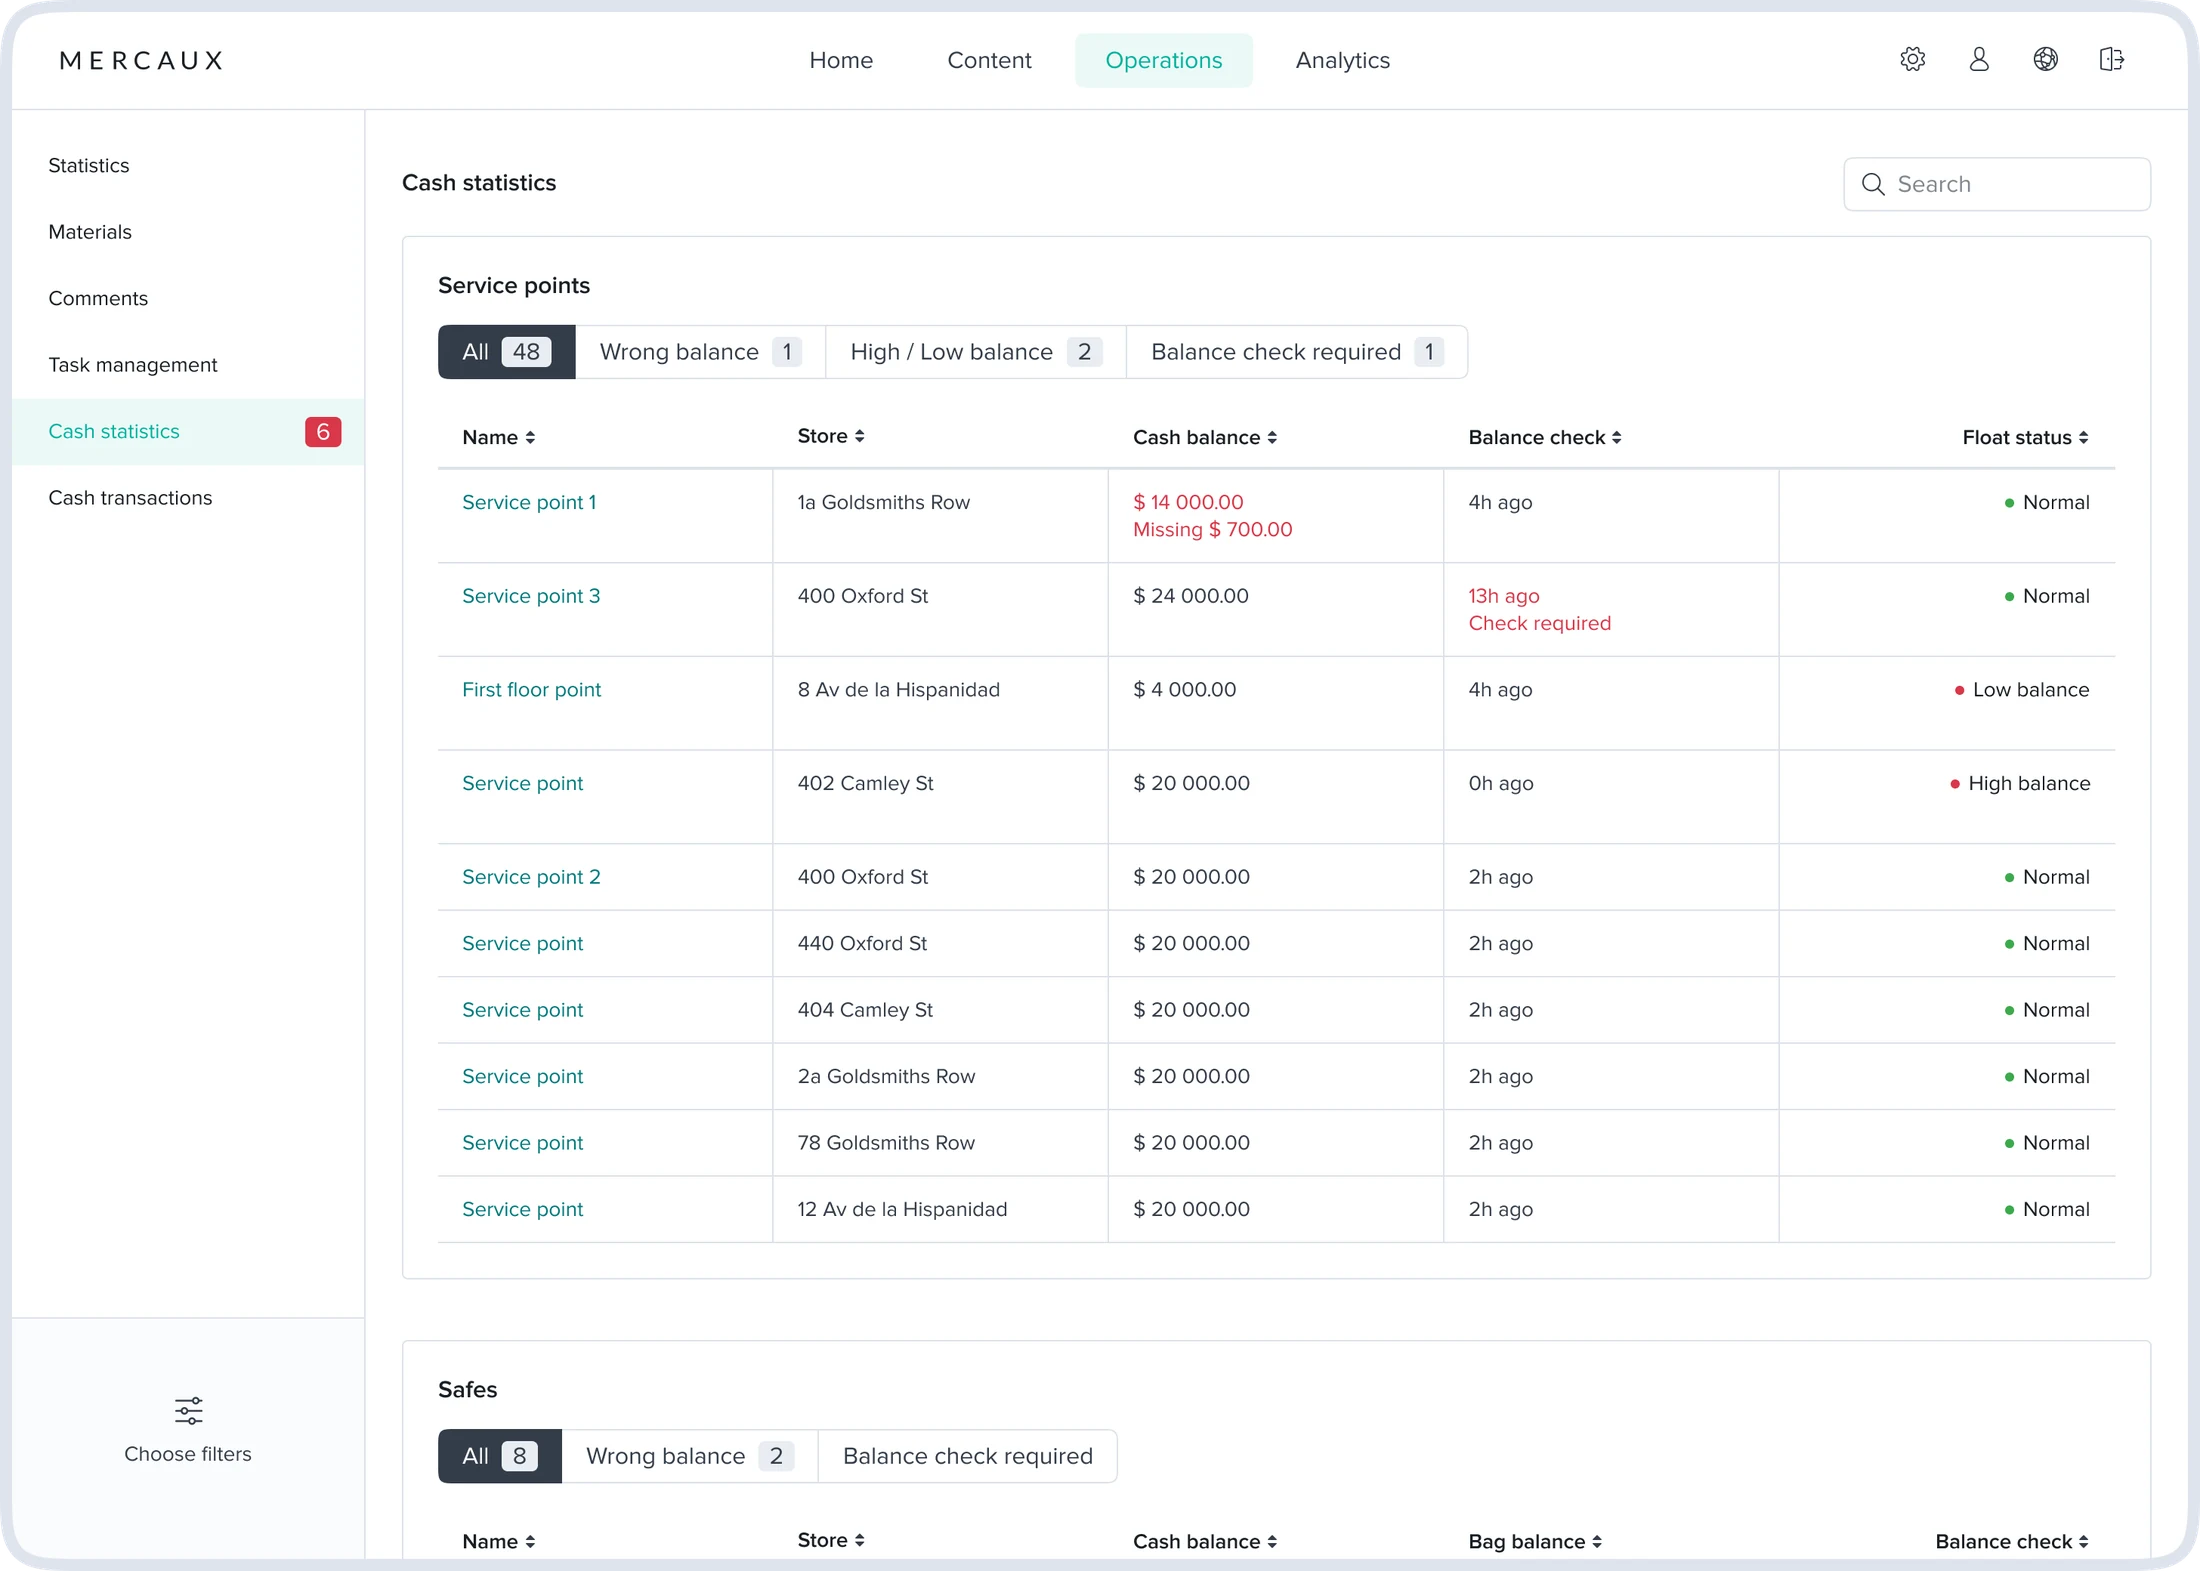Screen dimensions: 2200x1571
Task: Open Service point at 402 Camley St
Action: tap(522, 783)
